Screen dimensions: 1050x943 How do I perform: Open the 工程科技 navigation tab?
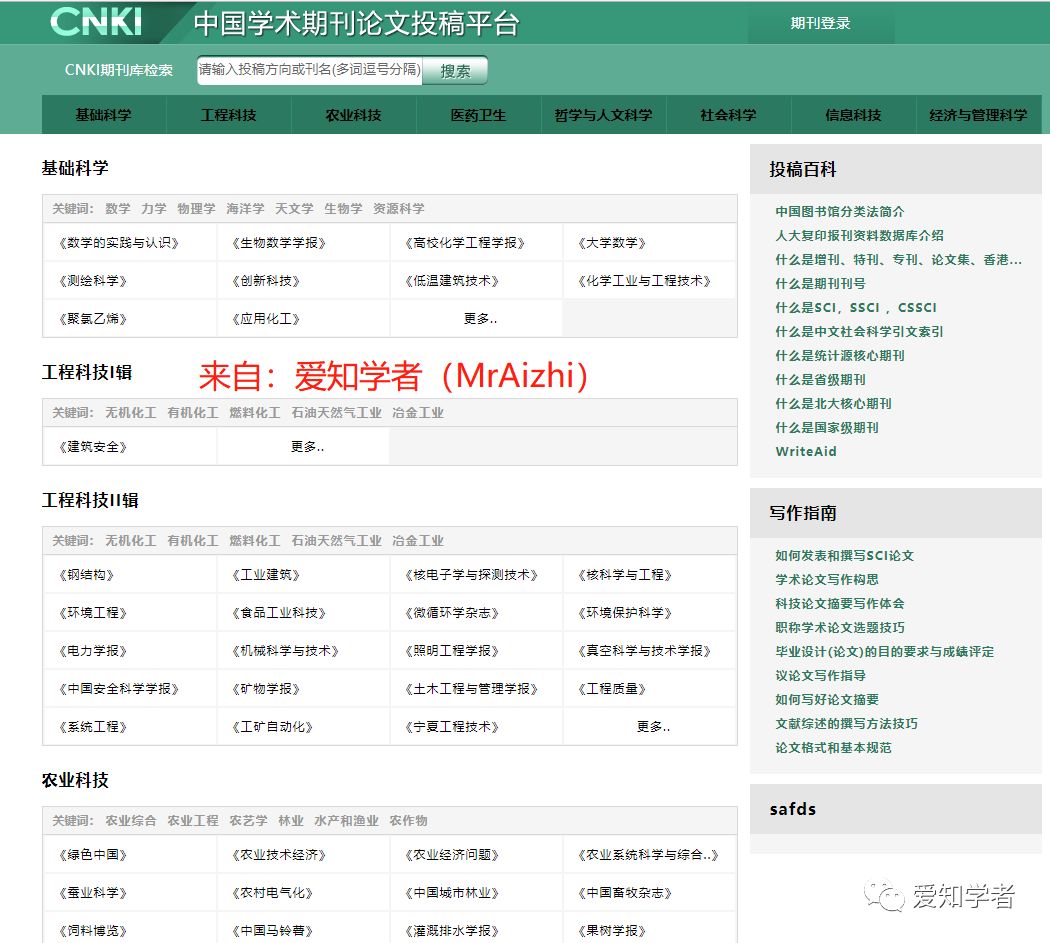228,115
